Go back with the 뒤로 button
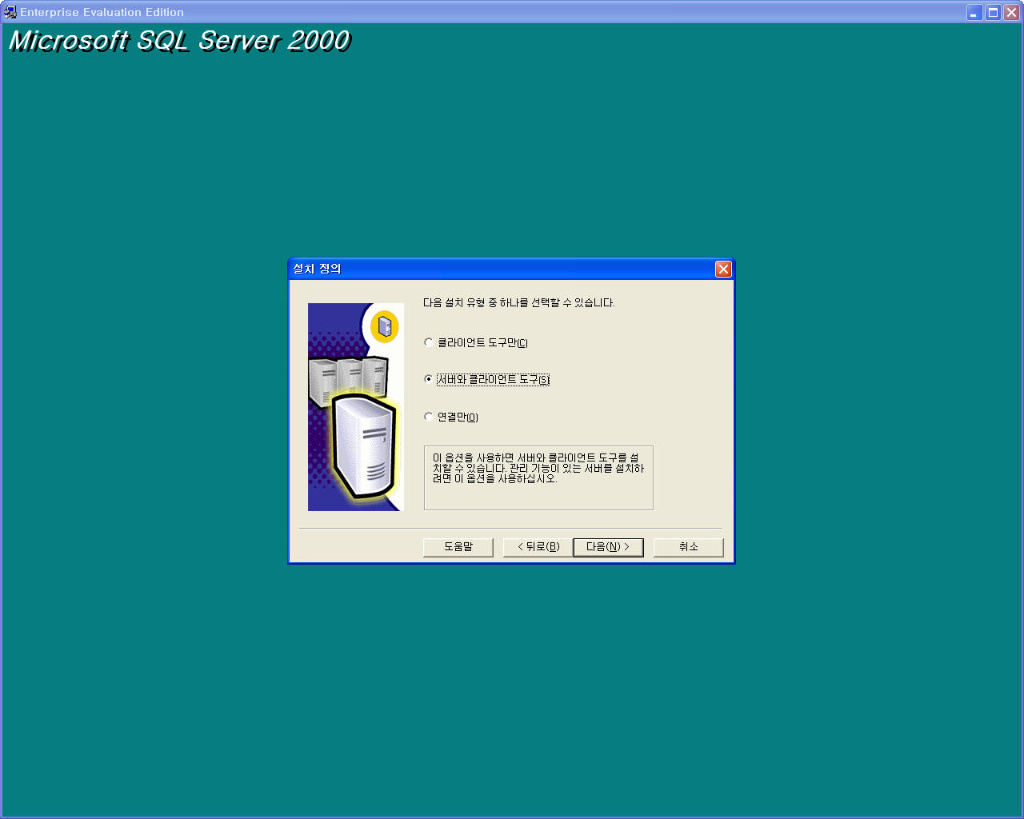 (x=538, y=547)
